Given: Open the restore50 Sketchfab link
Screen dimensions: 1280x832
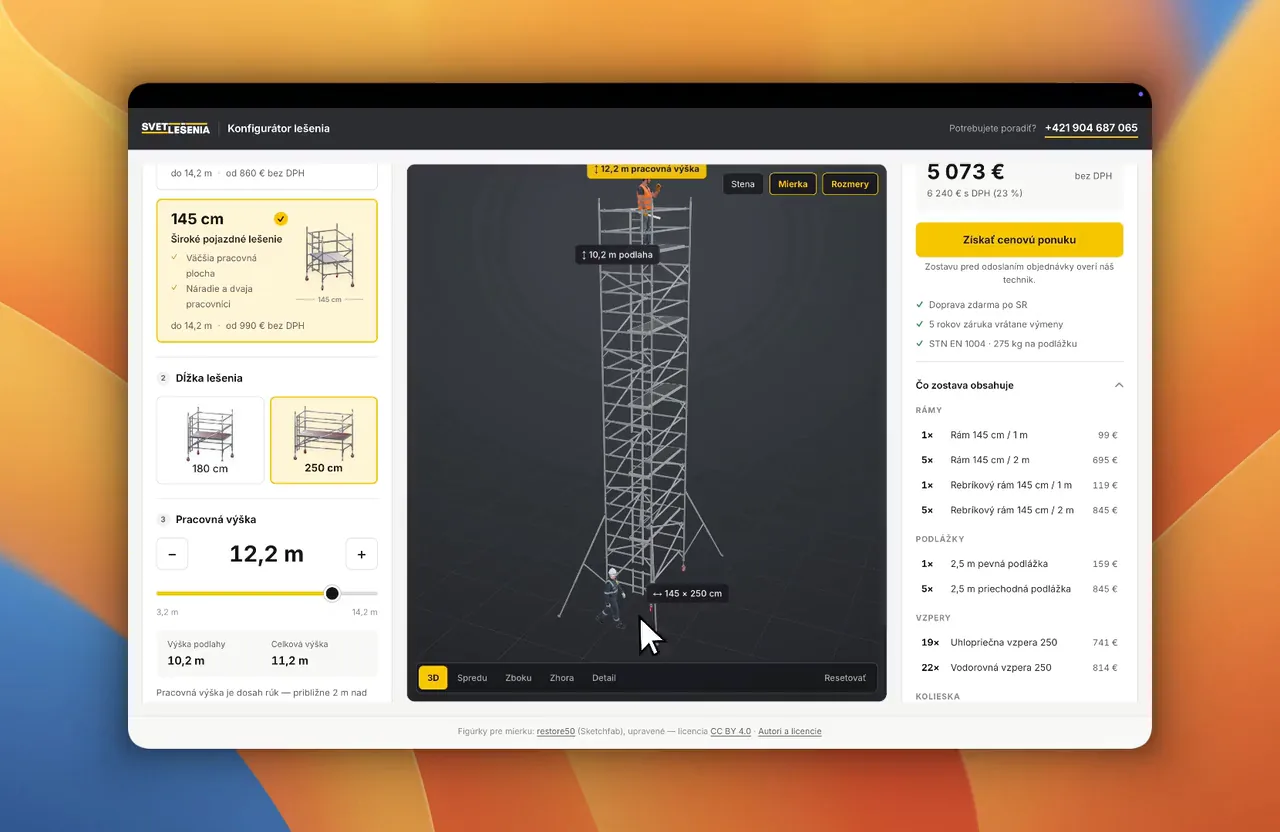Looking at the screenshot, I should point(556,732).
